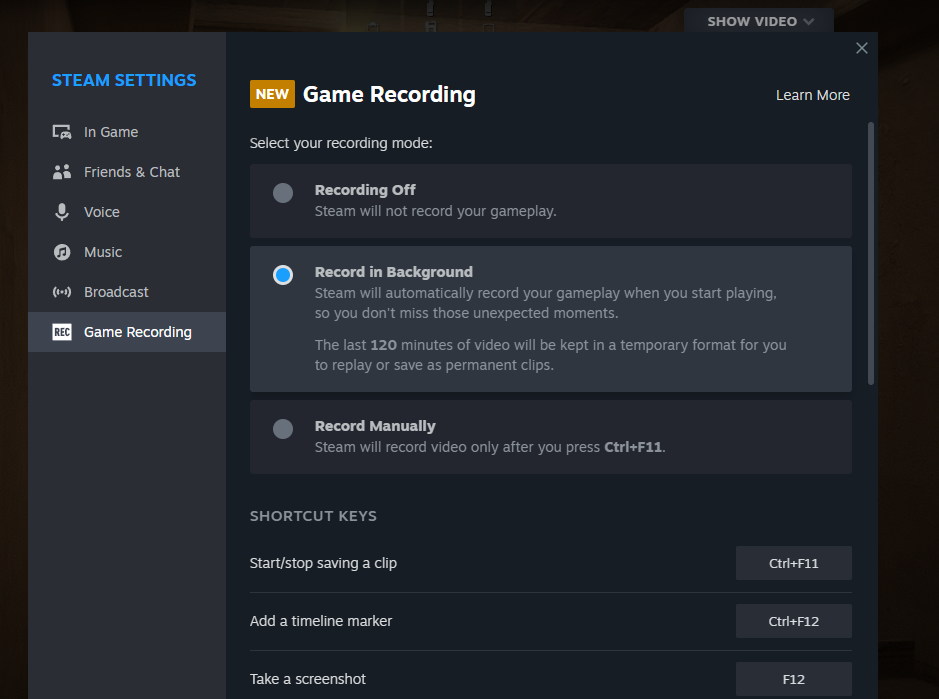Click the settings panel vertical scrollbar
The width and height of the screenshot is (939, 699).
pyautogui.click(x=871, y=253)
